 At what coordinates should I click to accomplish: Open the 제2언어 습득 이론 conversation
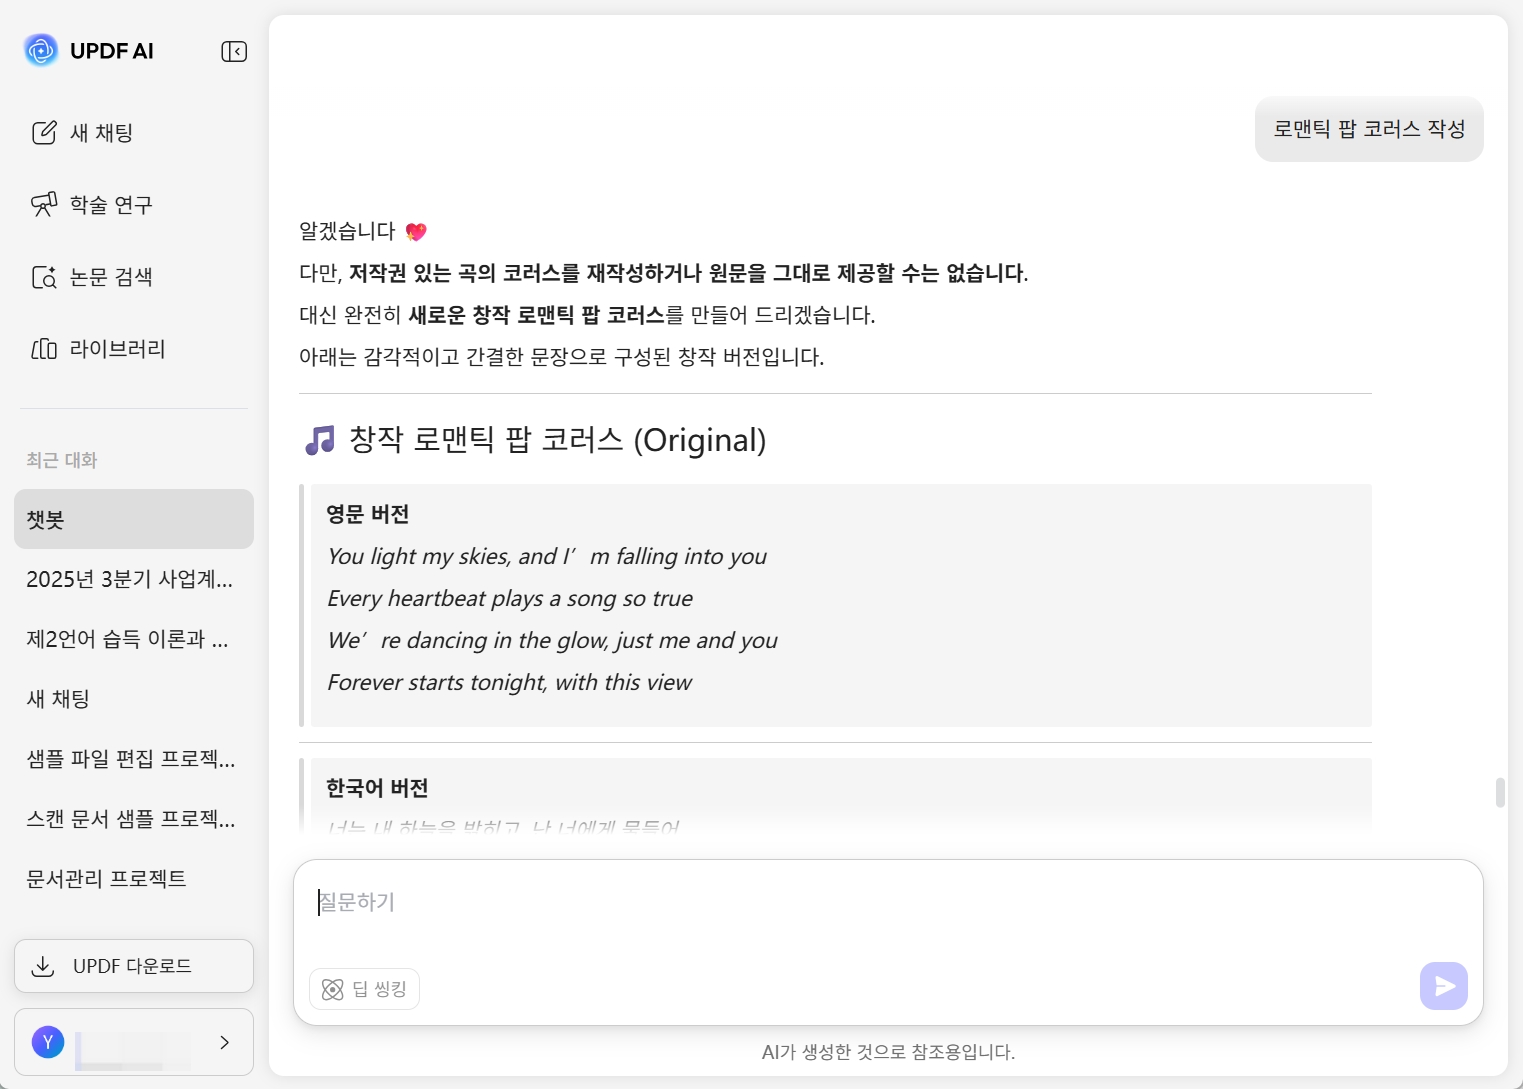[128, 639]
